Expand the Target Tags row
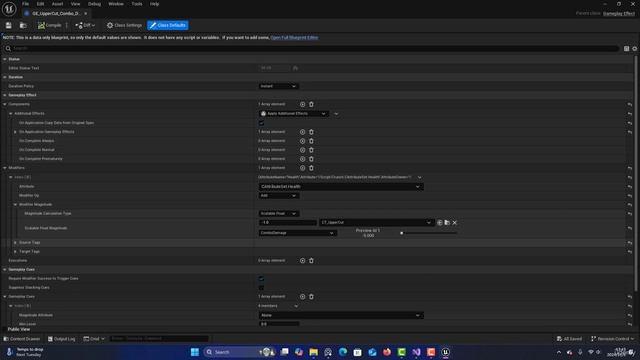640x360 pixels. pyautogui.click(x=15, y=252)
